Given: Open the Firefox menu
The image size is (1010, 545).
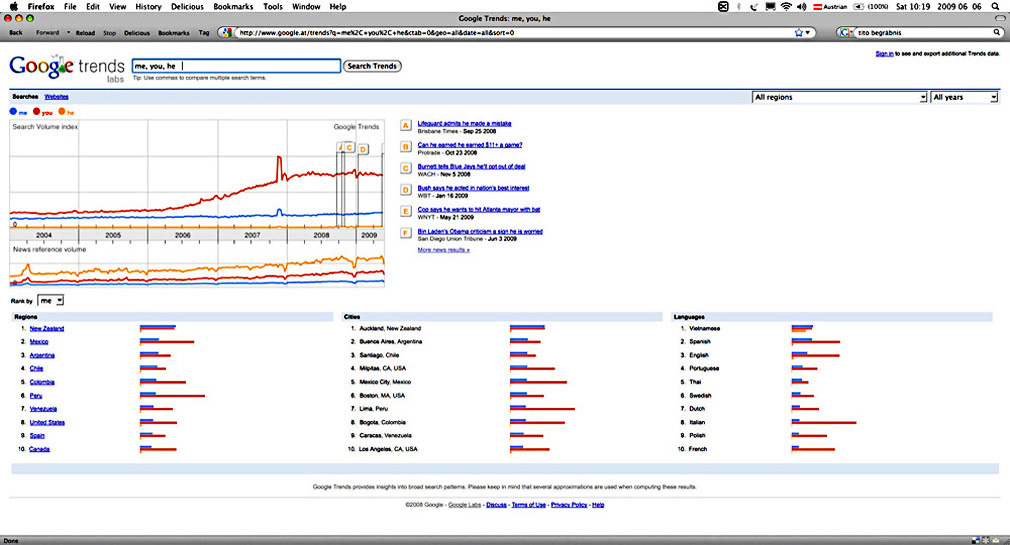Looking at the screenshot, I should (41, 6).
